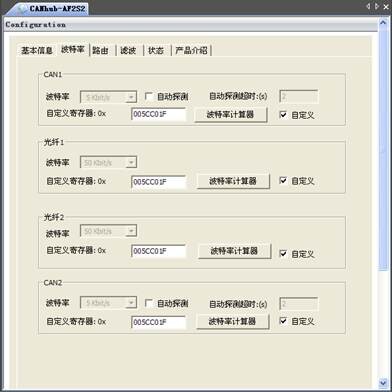Open the 产品介绍 tab
The image size is (392, 392).
(x=191, y=51)
